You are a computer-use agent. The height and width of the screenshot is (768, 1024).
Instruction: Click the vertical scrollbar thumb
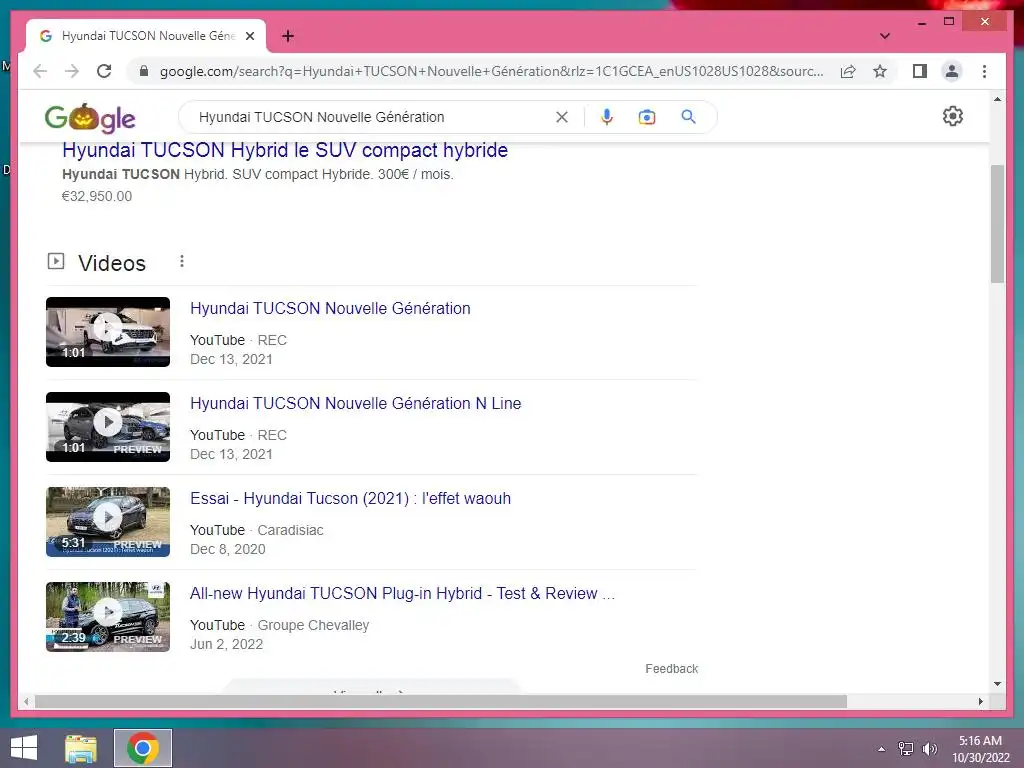coord(997,224)
